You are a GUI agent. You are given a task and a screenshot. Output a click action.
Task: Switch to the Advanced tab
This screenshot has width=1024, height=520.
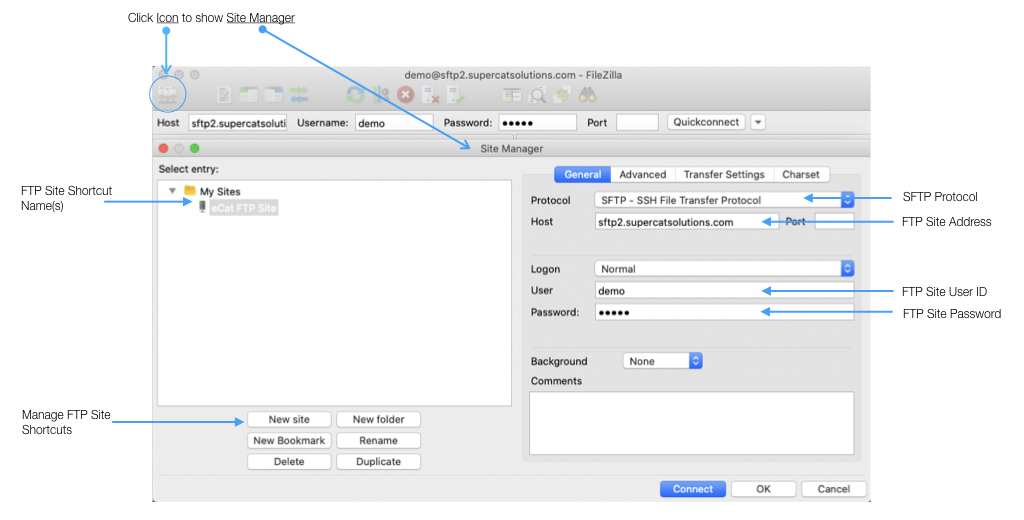pos(643,174)
